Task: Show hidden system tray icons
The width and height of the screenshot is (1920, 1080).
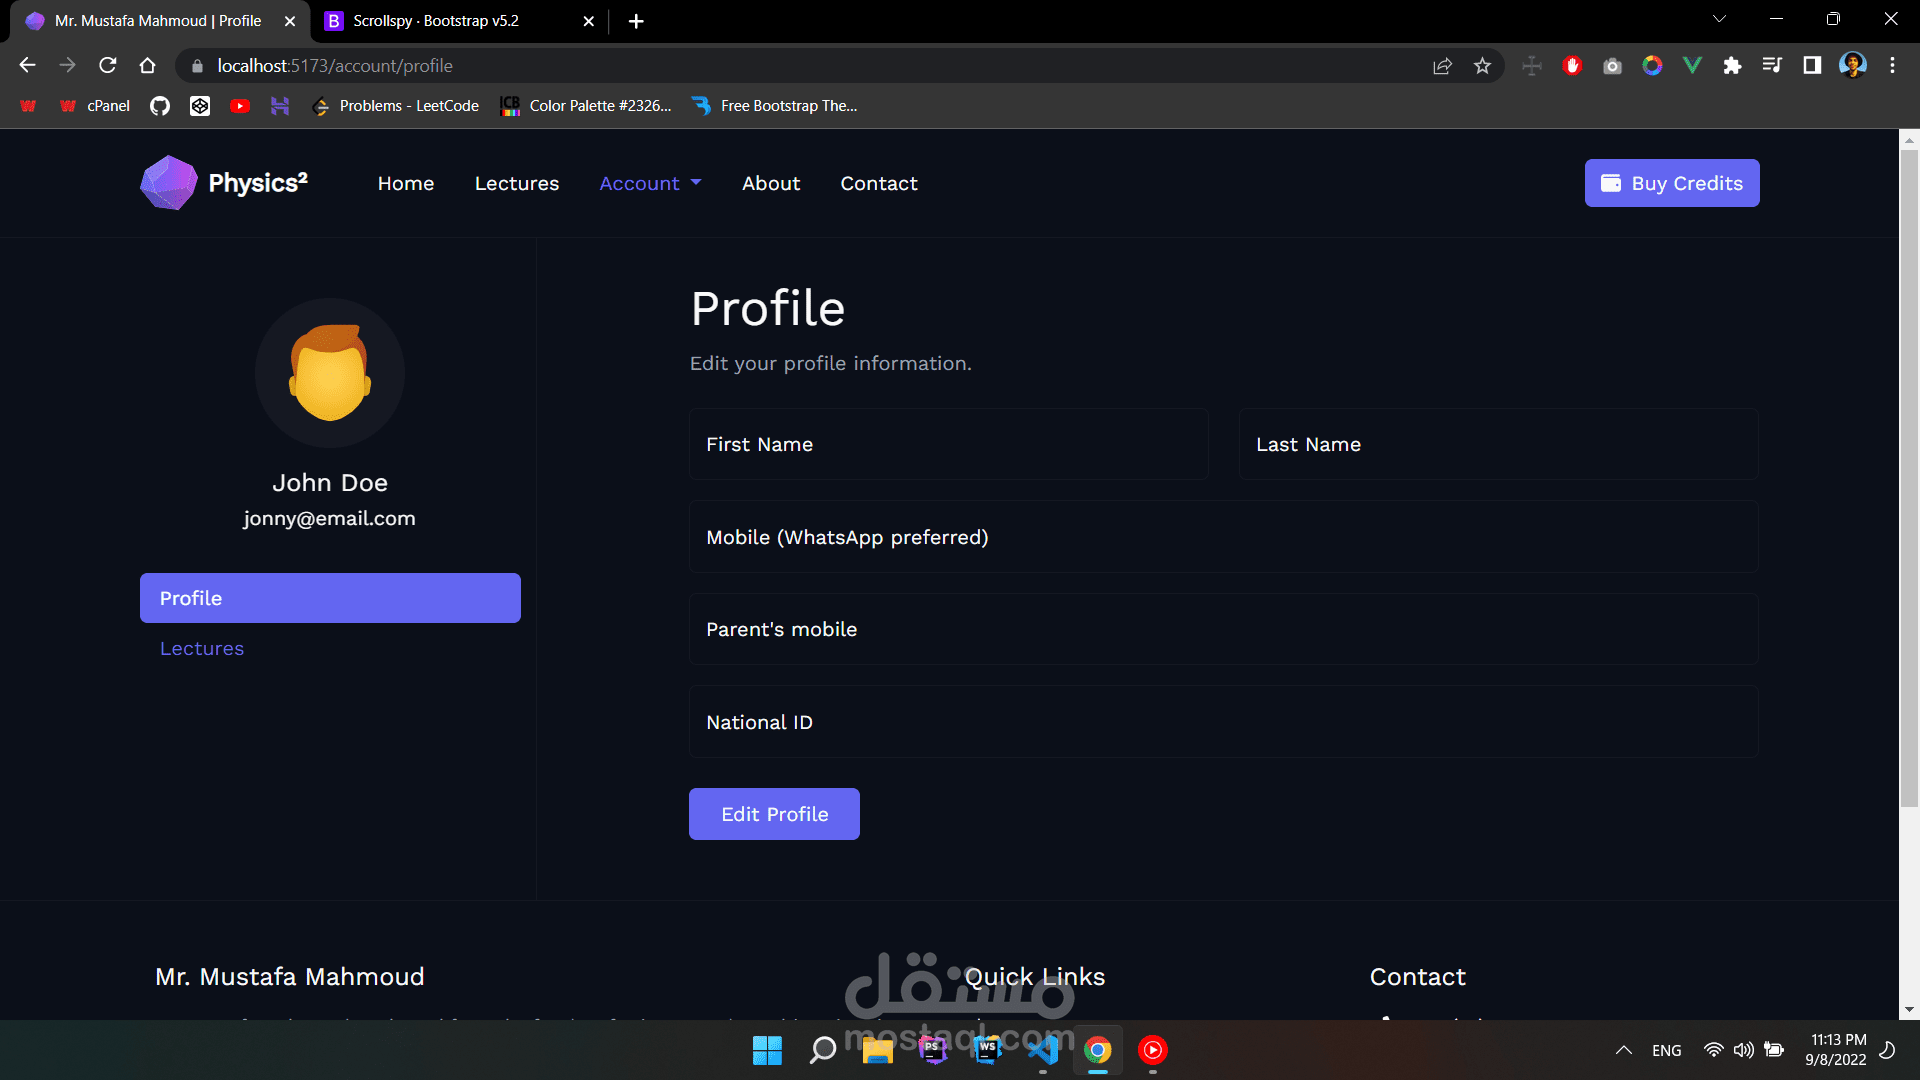Action: click(x=1624, y=1050)
